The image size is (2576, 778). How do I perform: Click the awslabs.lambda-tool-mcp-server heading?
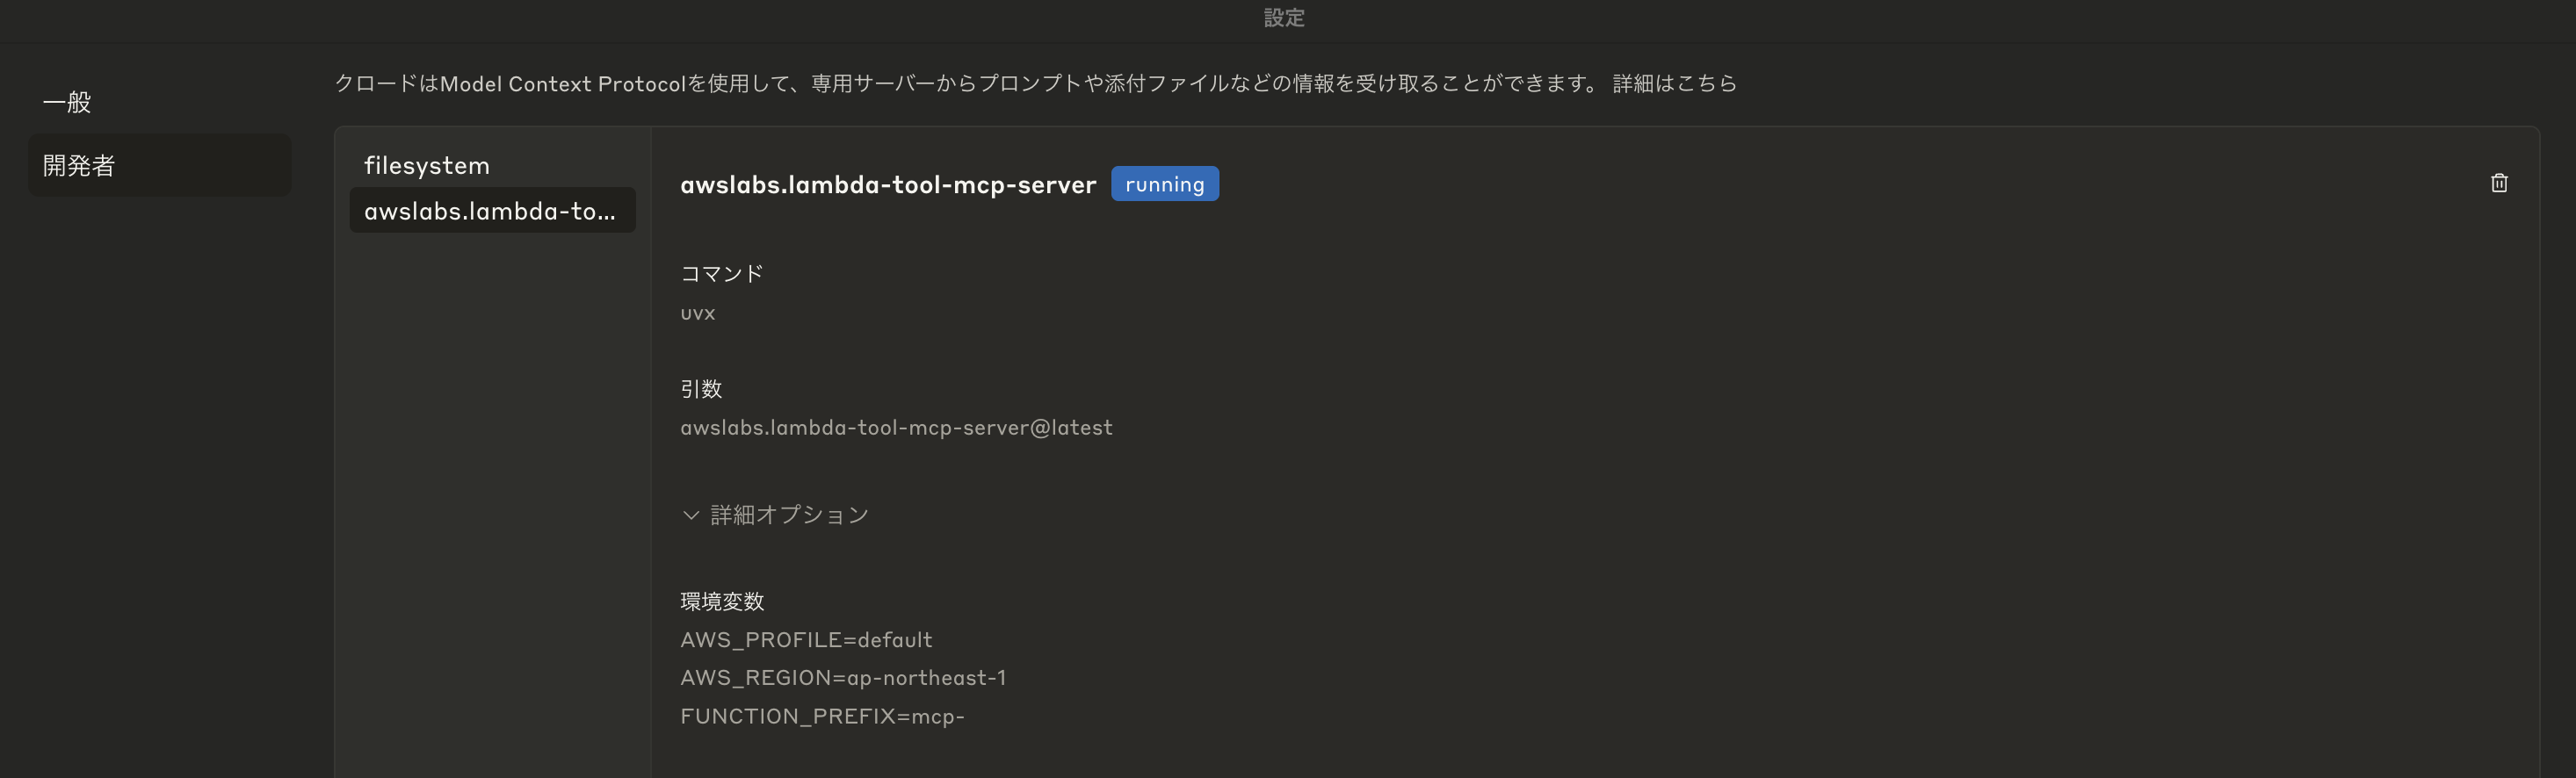click(x=888, y=185)
